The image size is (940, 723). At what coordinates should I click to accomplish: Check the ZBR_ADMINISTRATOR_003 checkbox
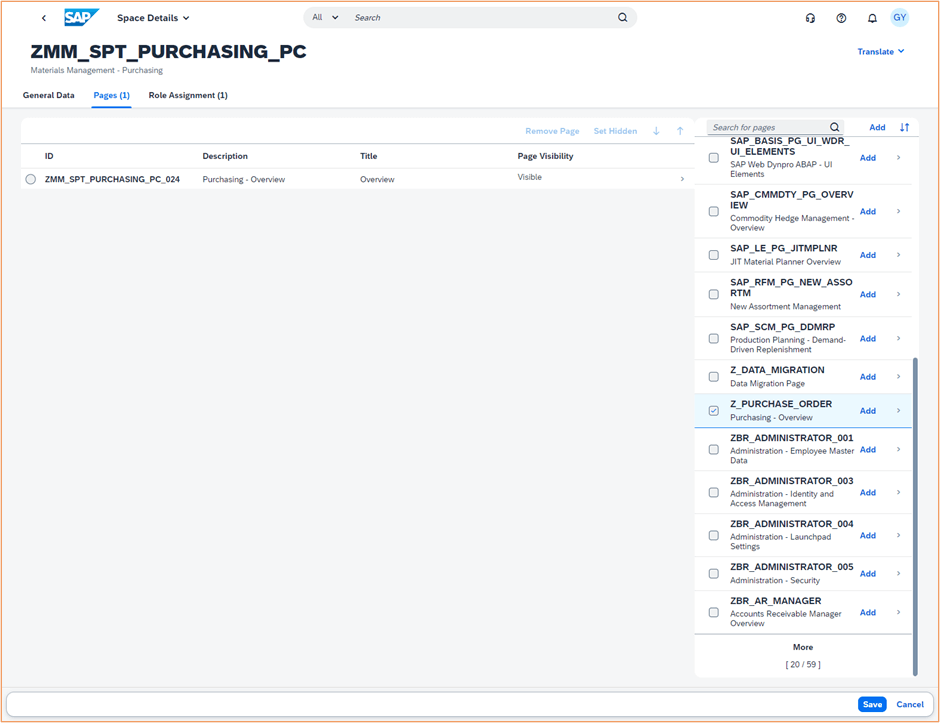[713, 492]
